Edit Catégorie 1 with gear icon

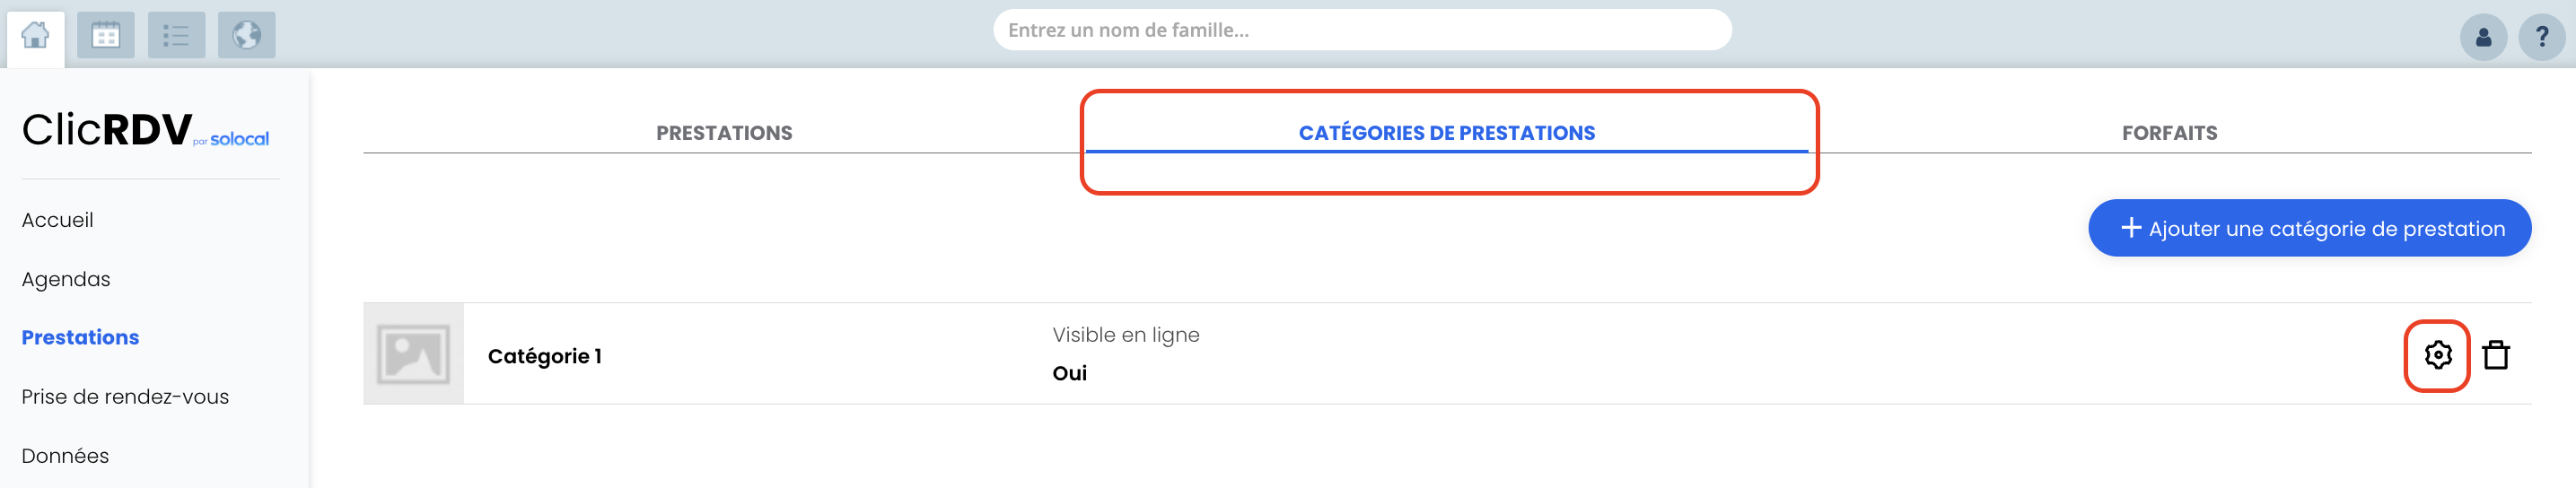[x=2437, y=355]
